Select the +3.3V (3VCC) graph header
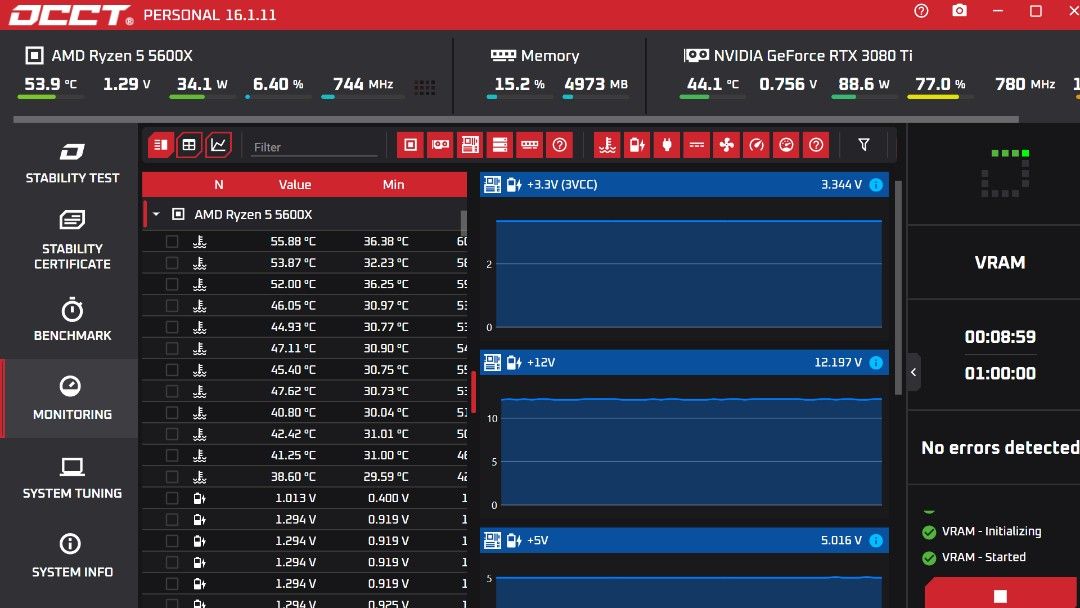 683,185
